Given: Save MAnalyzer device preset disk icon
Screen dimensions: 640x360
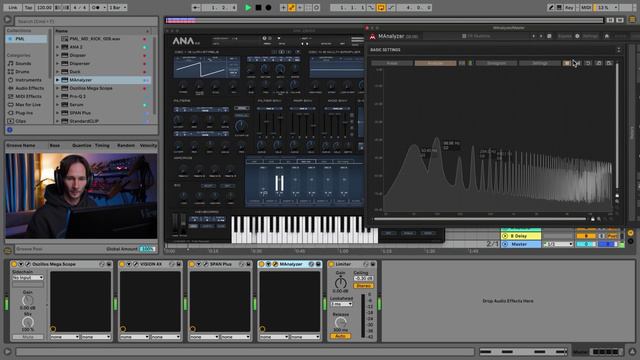Looking at the screenshot, I should pos(318,264).
